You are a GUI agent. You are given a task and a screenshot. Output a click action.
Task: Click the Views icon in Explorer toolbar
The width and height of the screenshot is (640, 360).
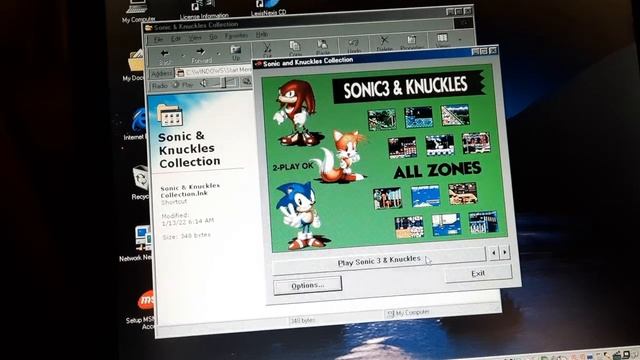click(442, 41)
